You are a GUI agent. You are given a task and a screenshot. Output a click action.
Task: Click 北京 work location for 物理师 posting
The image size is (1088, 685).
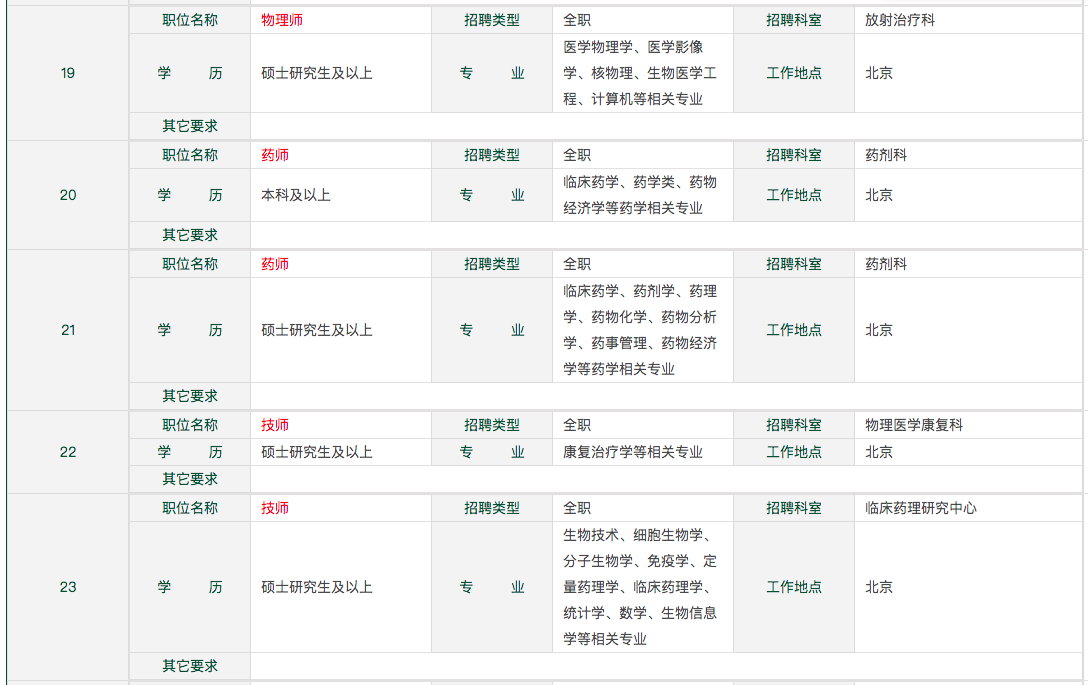pyautogui.click(x=878, y=72)
